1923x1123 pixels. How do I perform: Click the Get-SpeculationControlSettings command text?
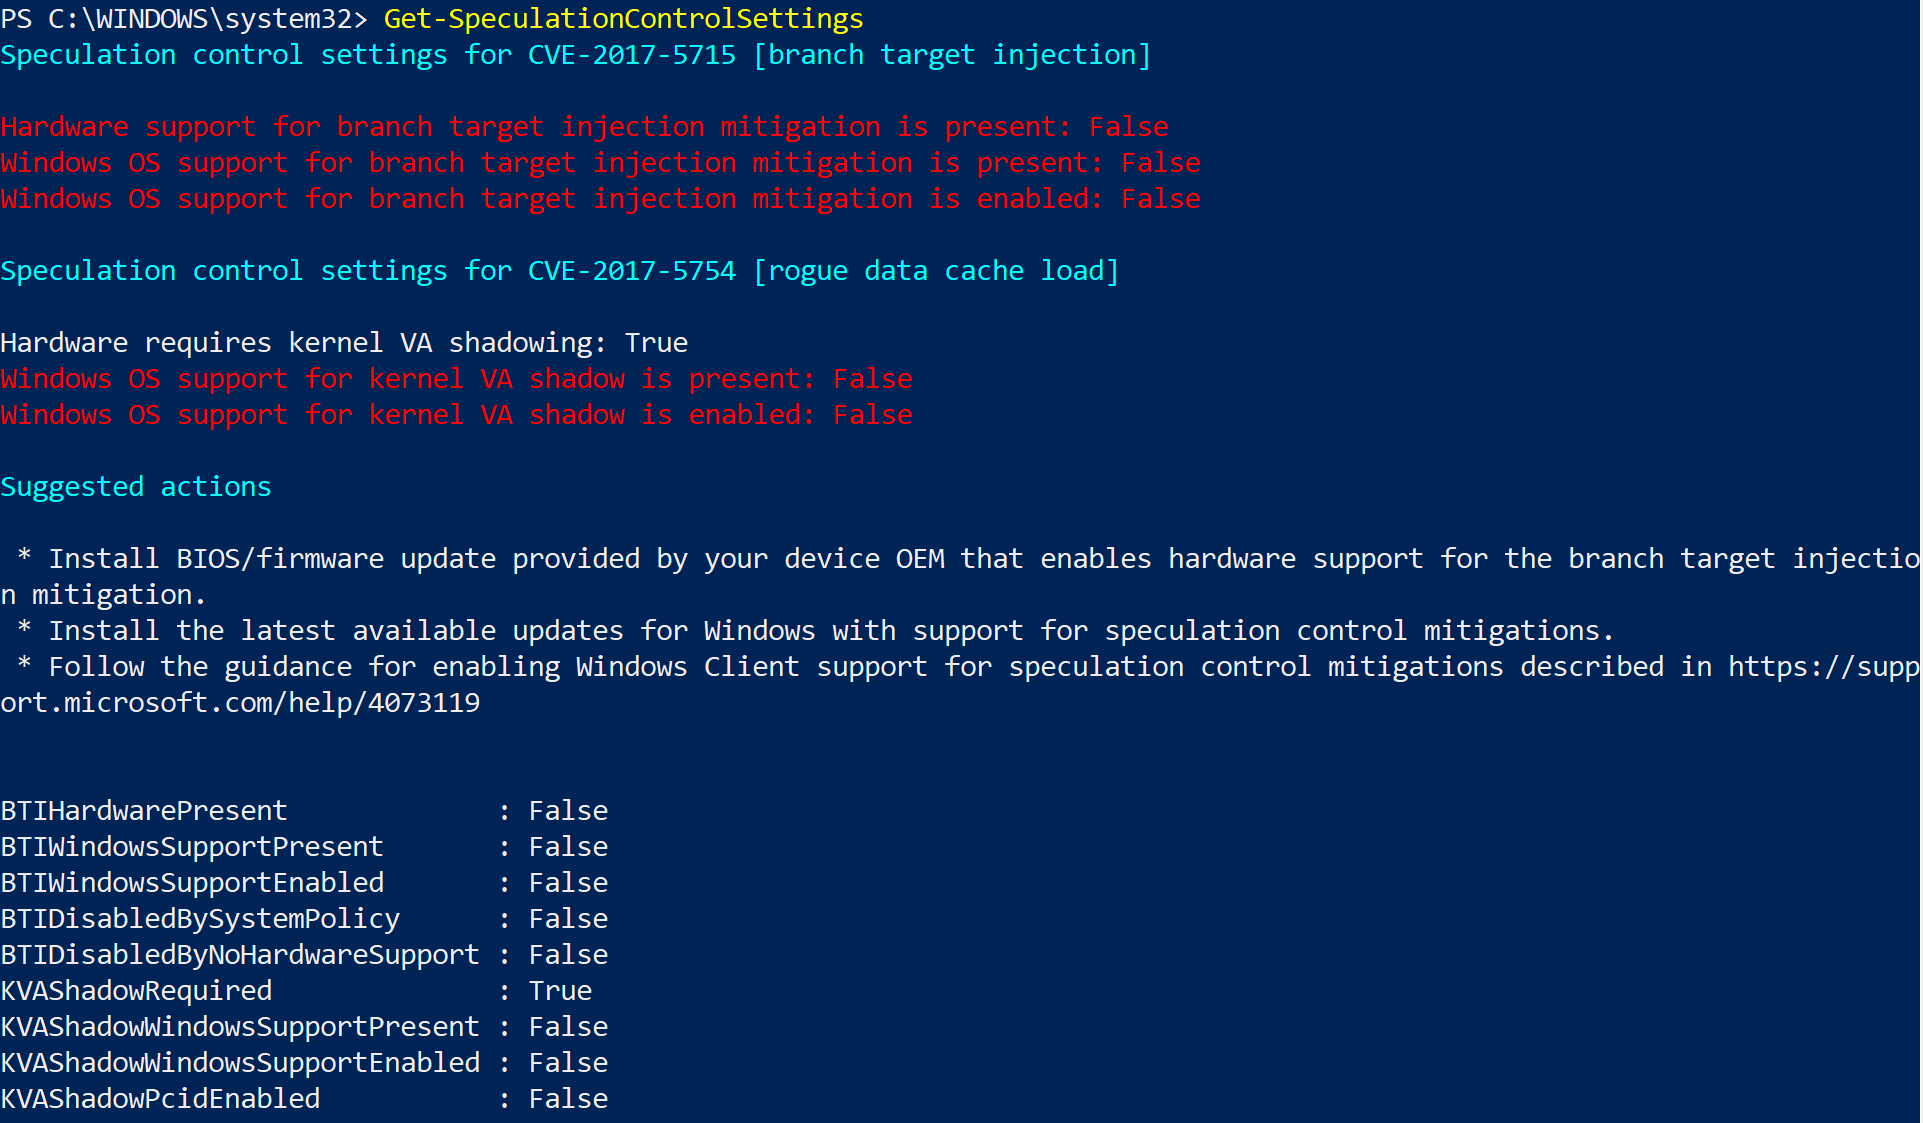(x=623, y=19)
